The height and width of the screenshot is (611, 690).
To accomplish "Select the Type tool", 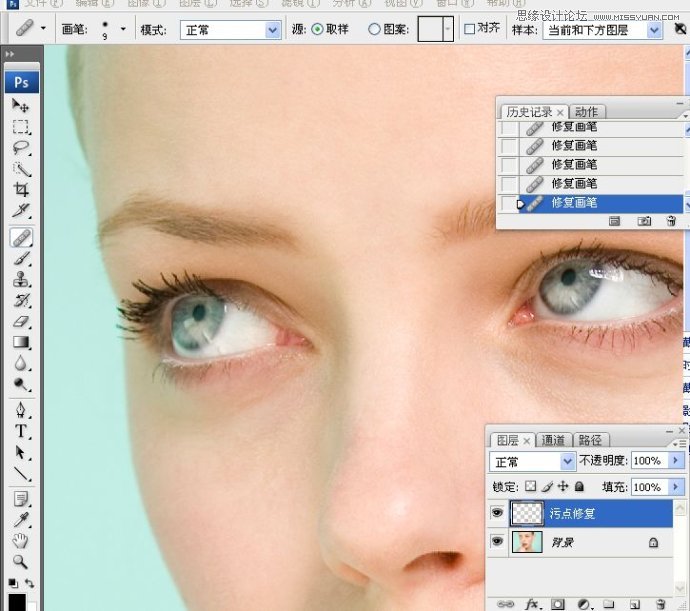I will click(20, 431).
